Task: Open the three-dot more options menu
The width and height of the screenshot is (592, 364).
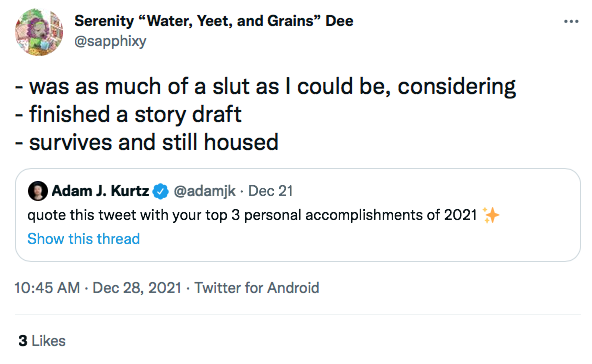Action: coord(571,22)
